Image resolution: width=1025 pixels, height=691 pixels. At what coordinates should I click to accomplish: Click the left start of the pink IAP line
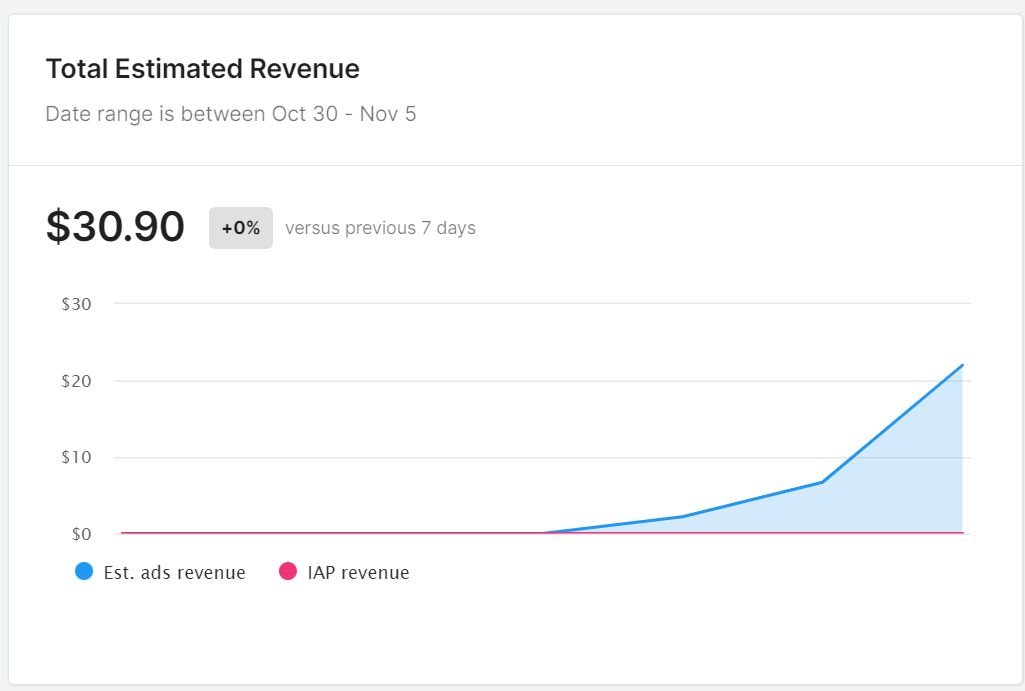tap(122, 533)
